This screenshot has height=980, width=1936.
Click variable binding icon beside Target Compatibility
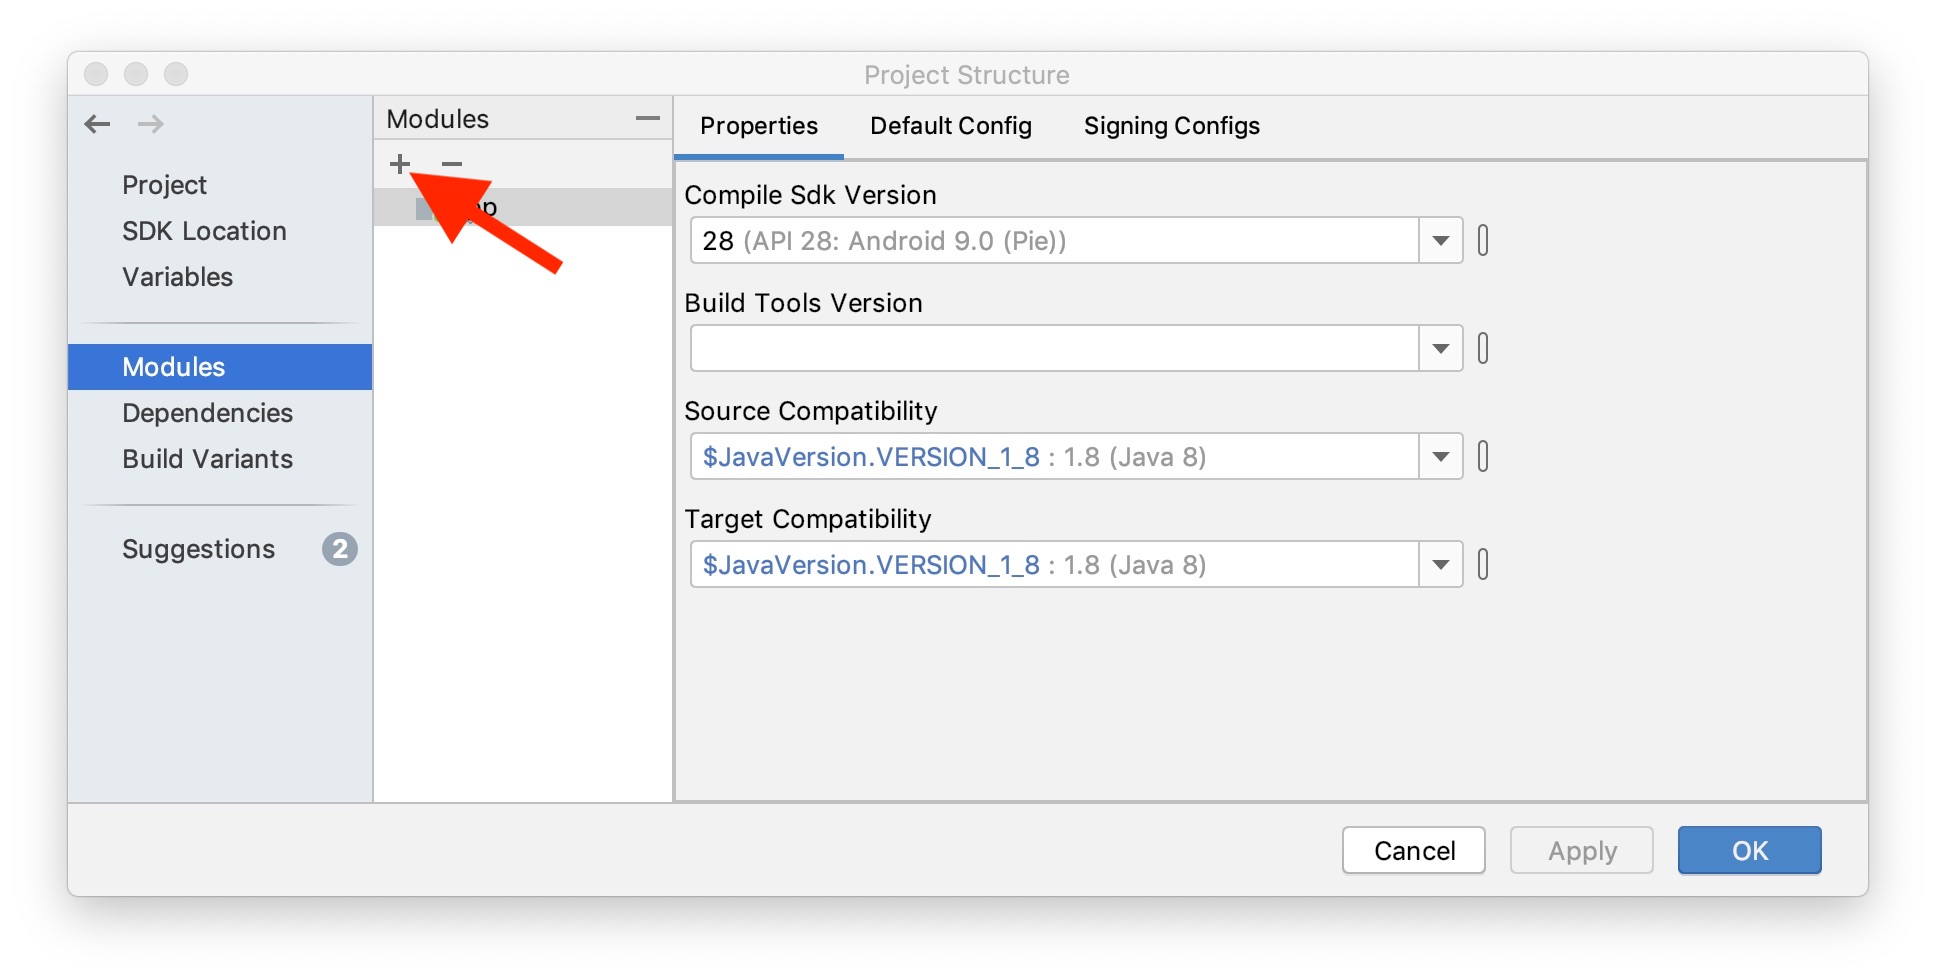coord(1483,564)
